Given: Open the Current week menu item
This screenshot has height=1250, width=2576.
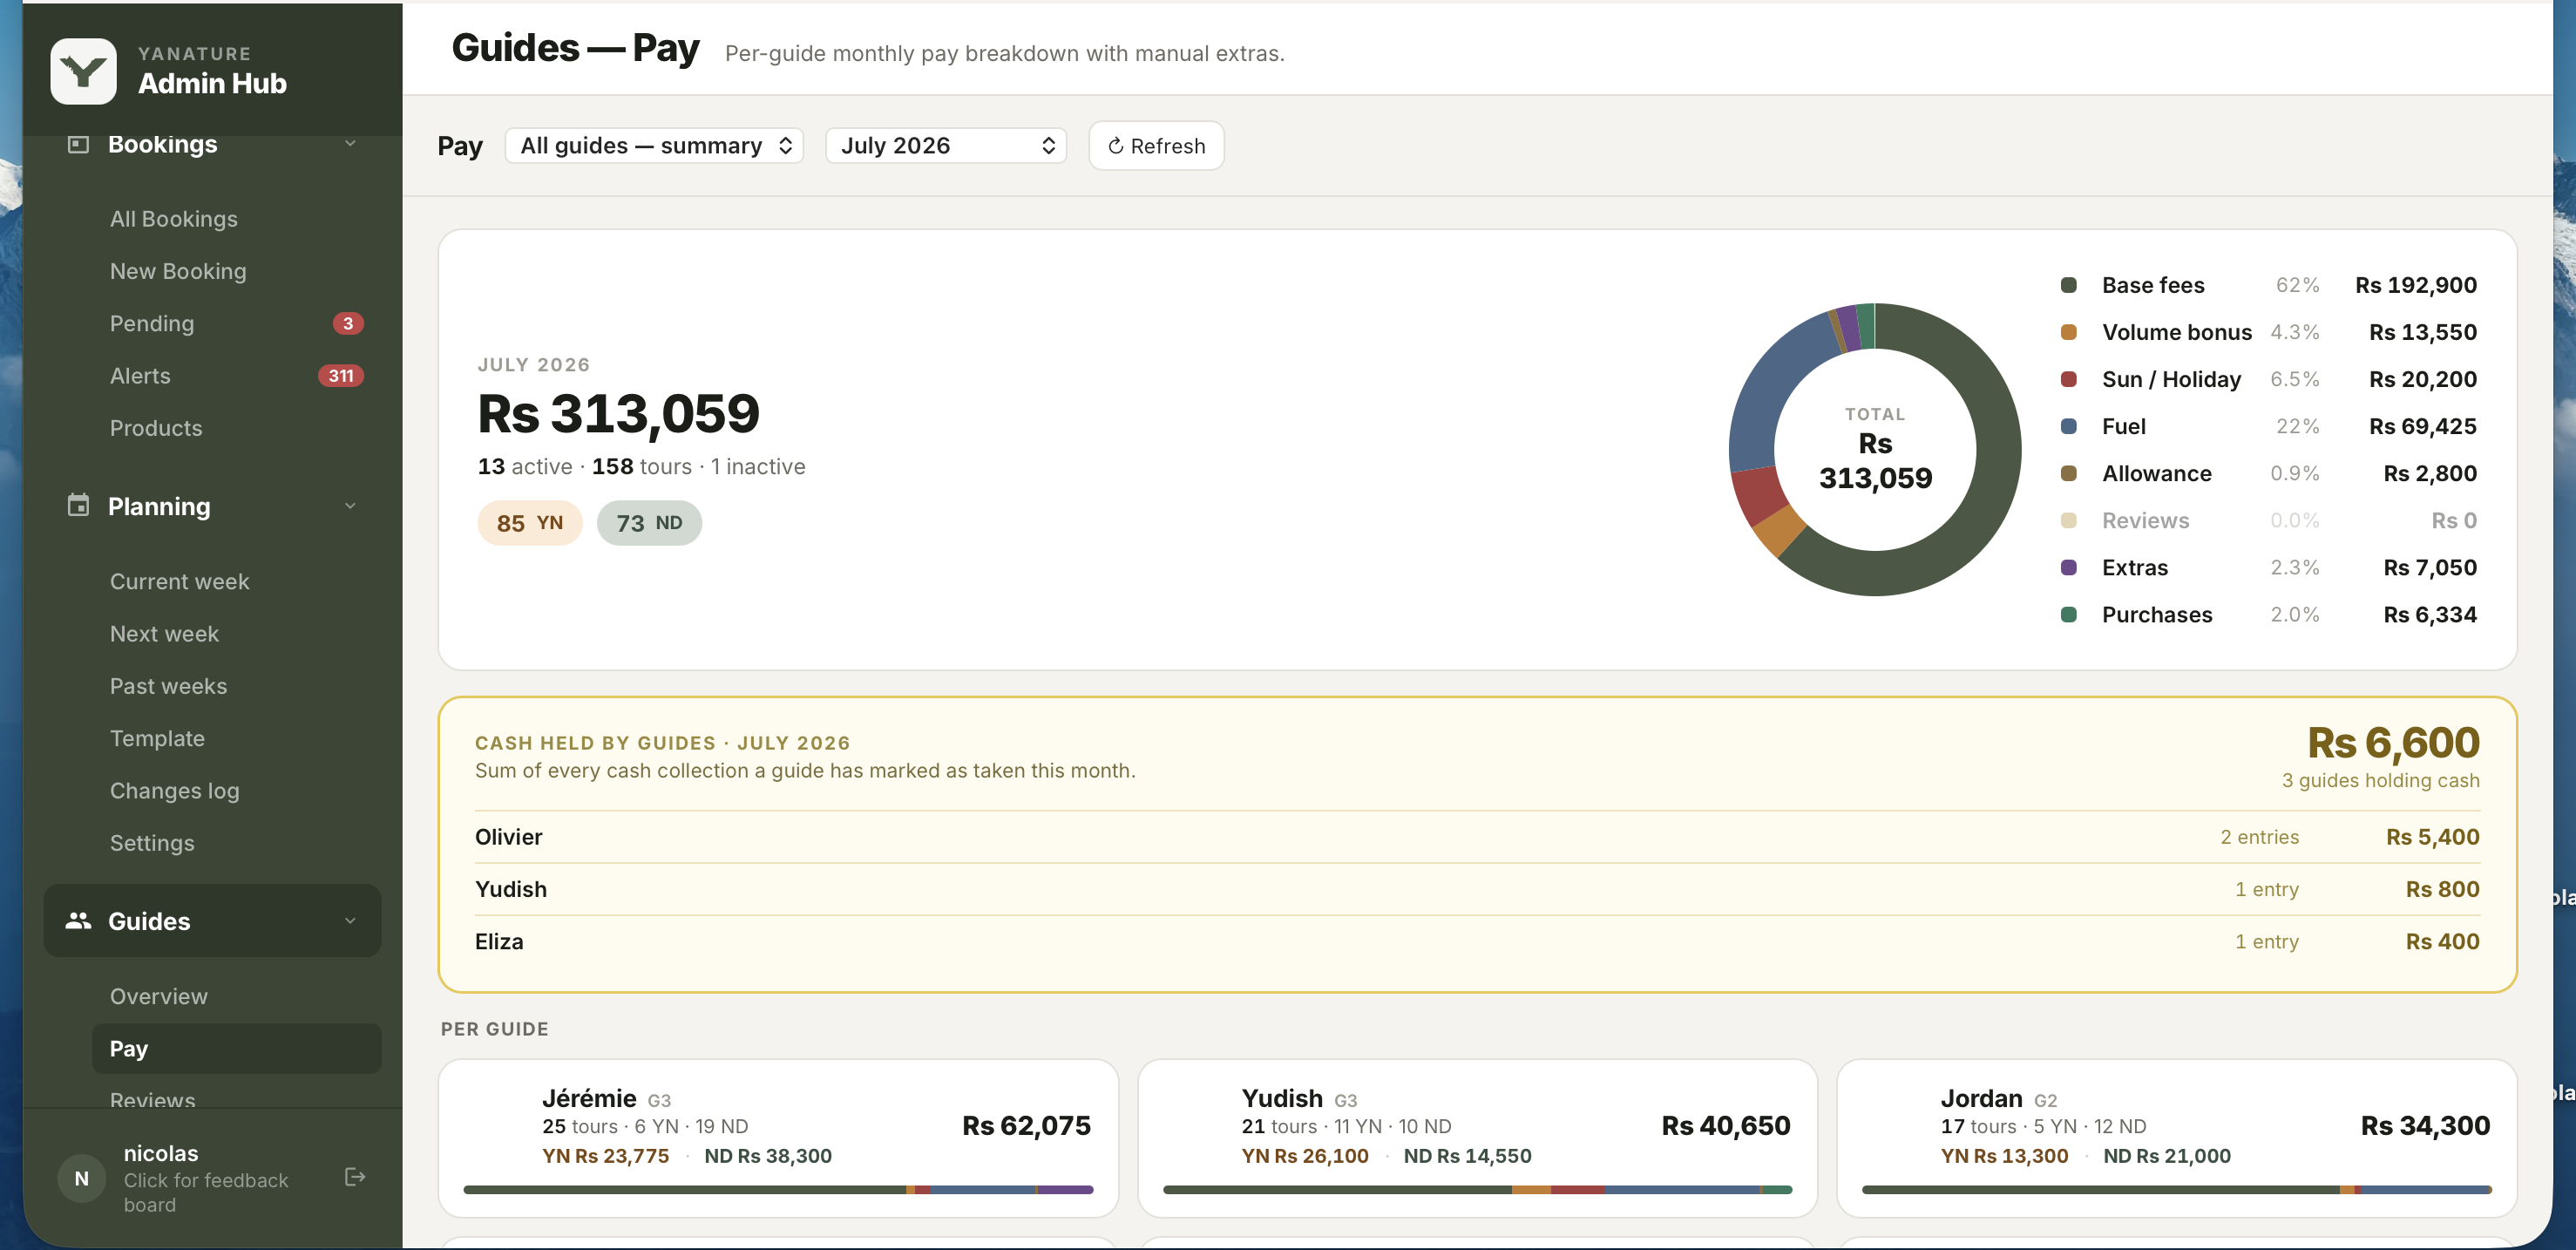Looking at the screenshot, I should pos(179,581).
